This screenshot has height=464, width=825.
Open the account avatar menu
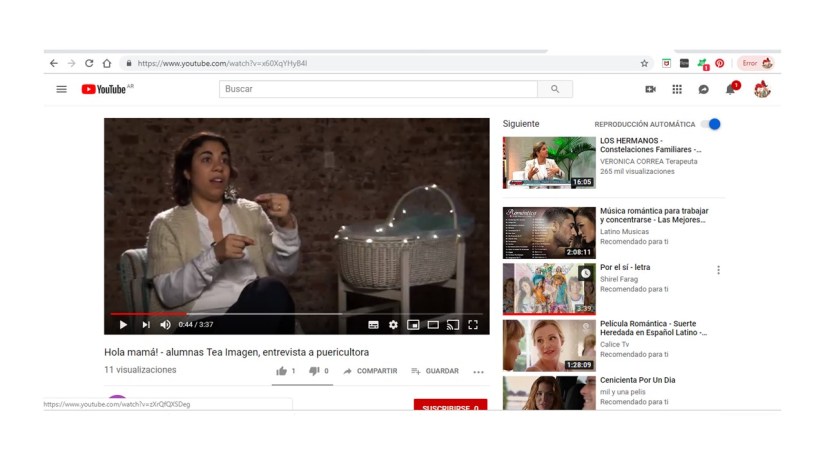(x=762, y=89)
